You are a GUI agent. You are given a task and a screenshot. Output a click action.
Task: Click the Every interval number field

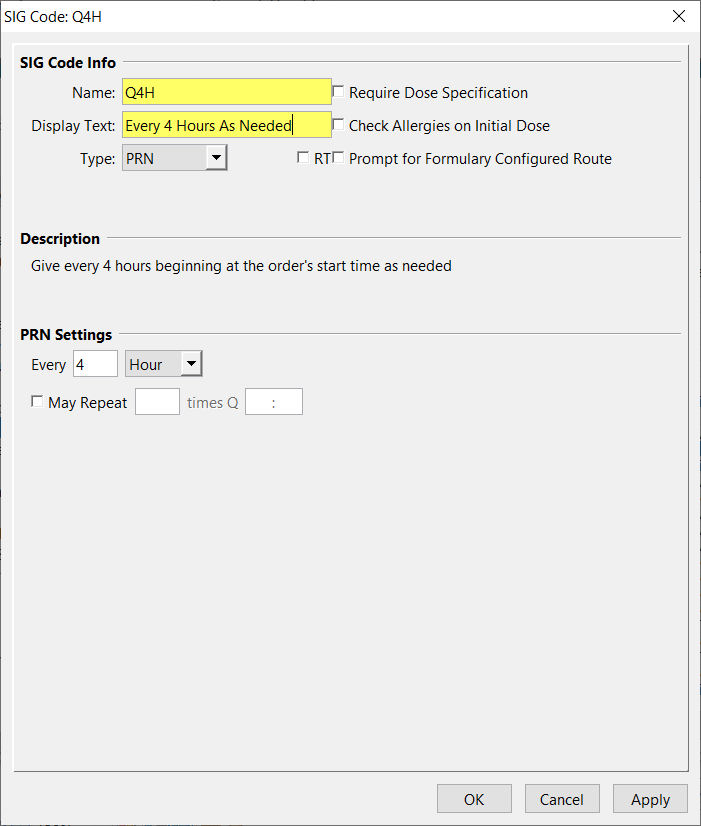coord(95,364)
